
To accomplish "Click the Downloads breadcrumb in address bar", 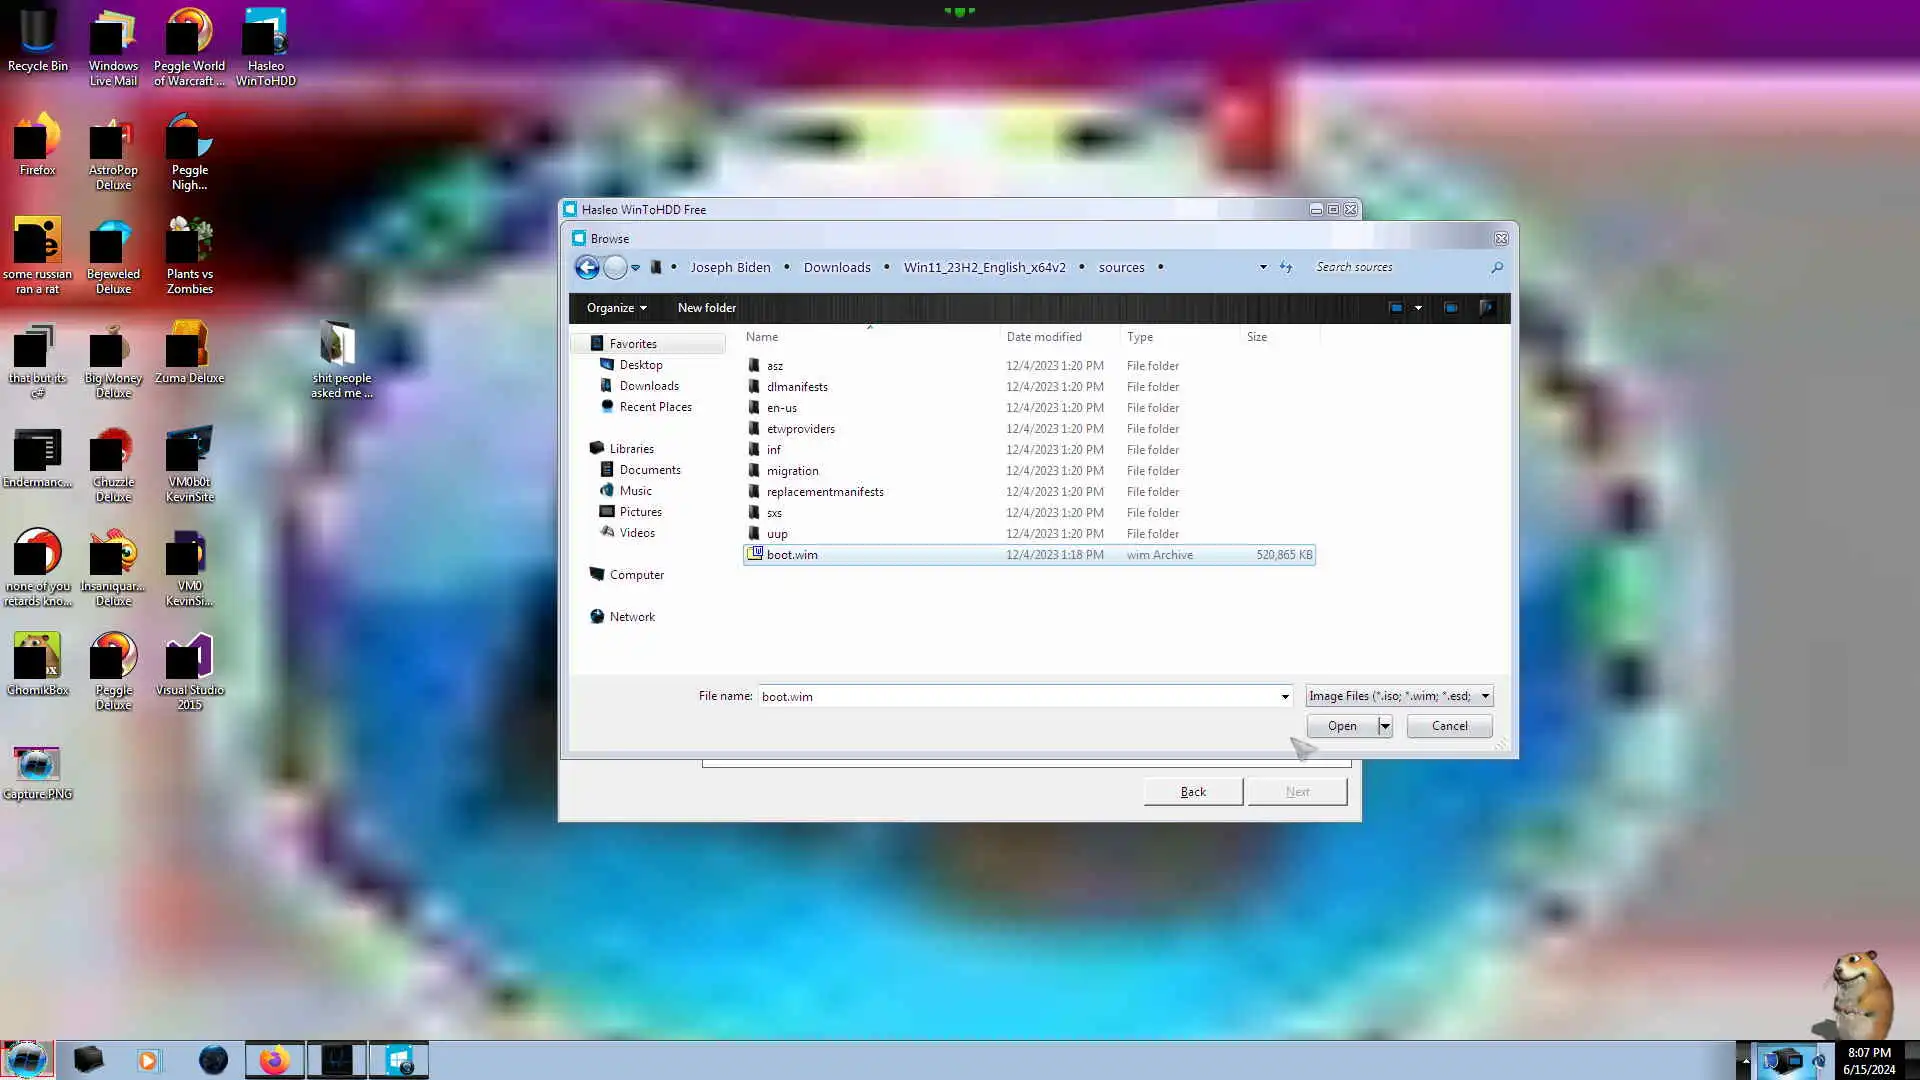I will point(836,267).
